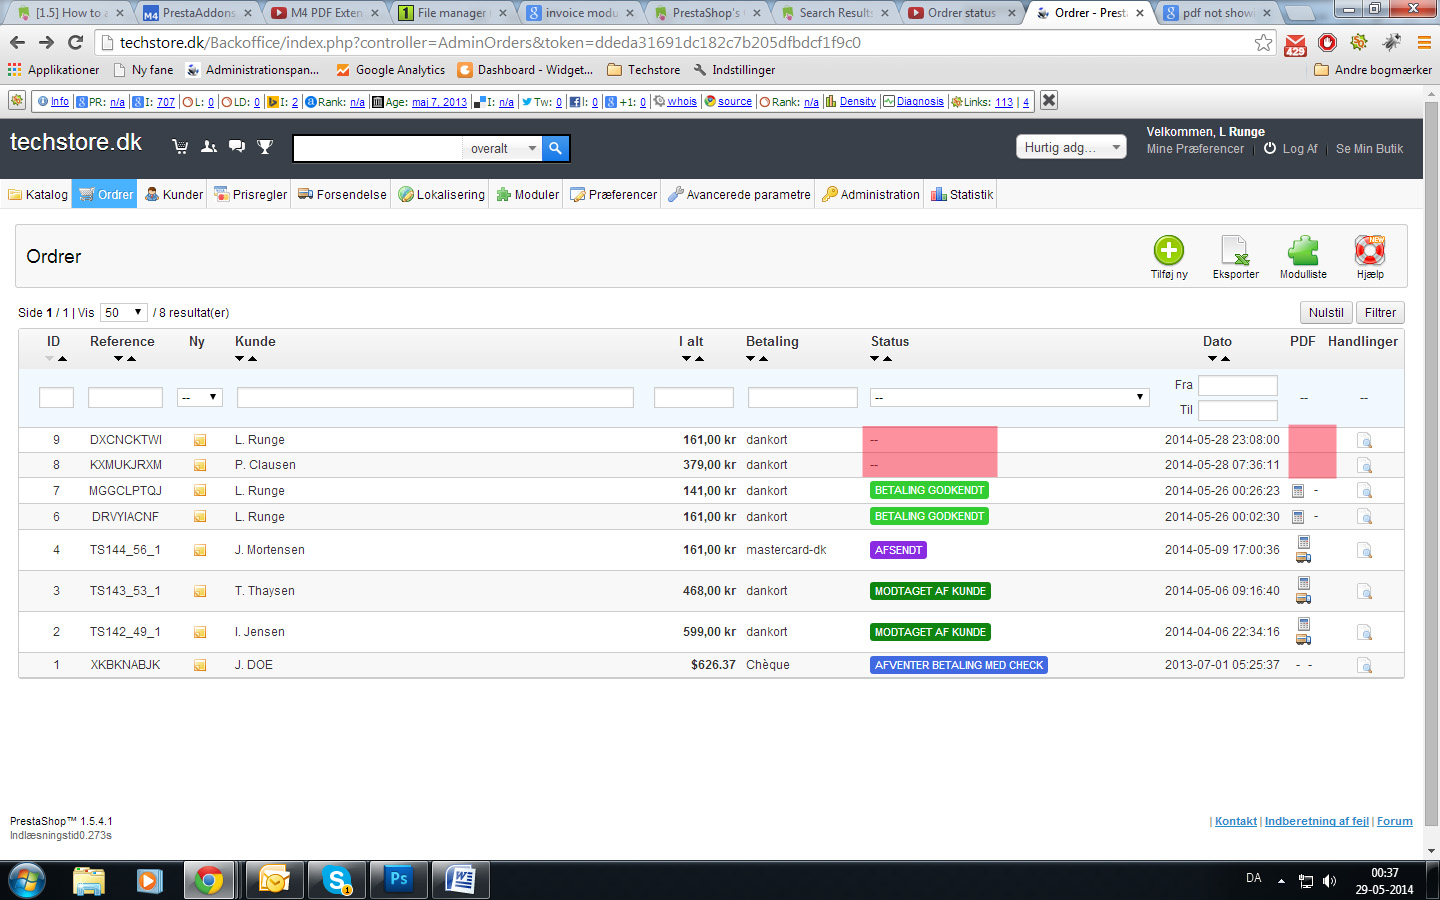Open the Modulliste puzzle icon
The height and width of the screenshot is (900, 1440).
pyautogui.click(x=1303, y=250)
